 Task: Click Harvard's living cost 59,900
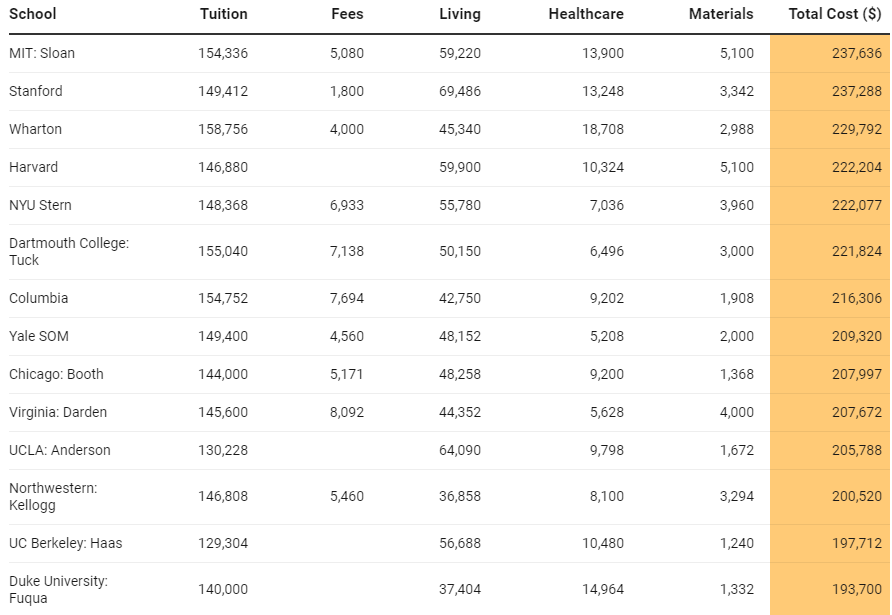[x=460, y=167]
